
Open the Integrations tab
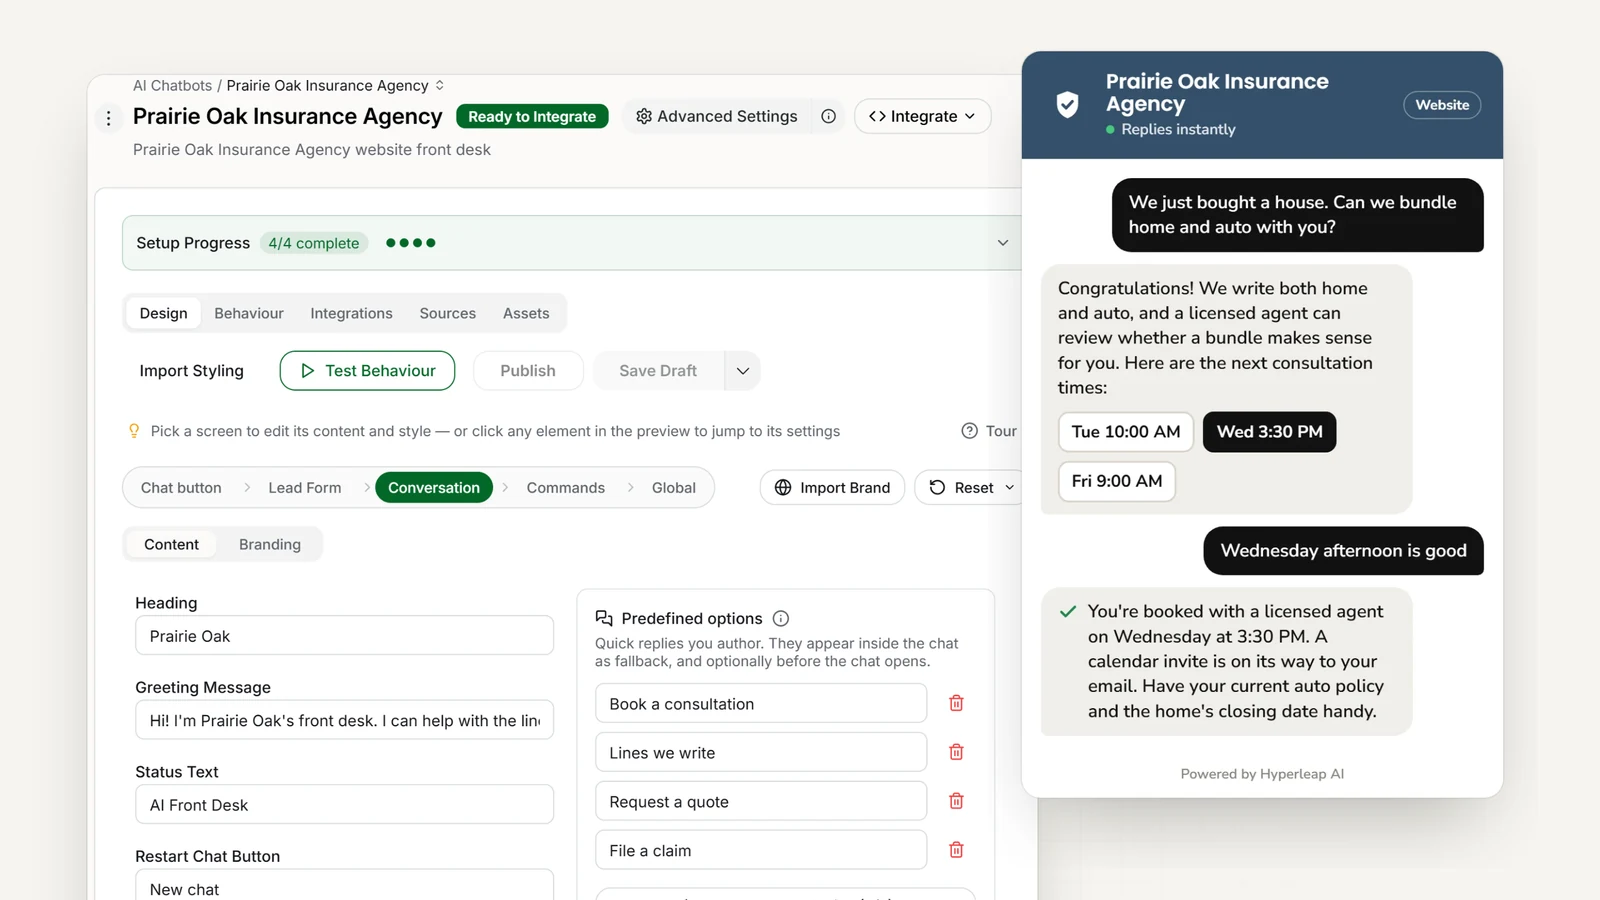tap(351, 313)
